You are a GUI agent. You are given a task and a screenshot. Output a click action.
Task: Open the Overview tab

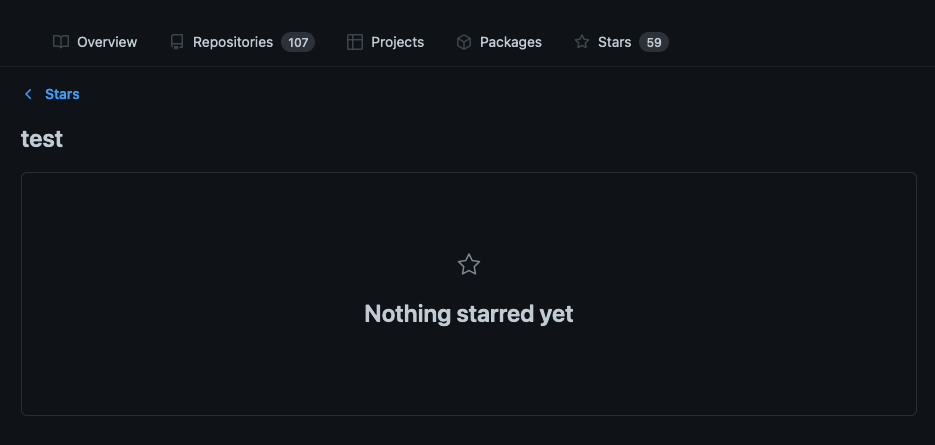[107, 42]
